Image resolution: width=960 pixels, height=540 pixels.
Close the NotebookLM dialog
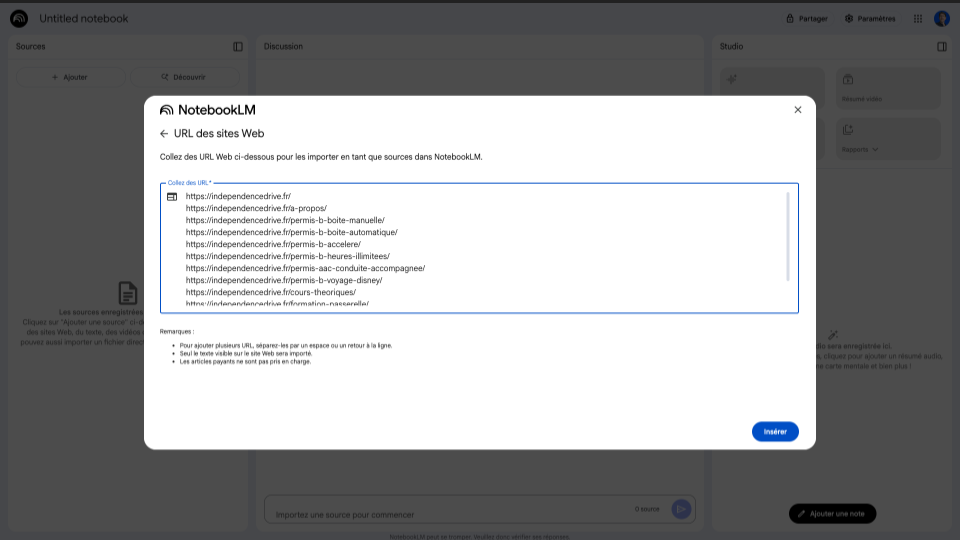(x=797, y=110)
